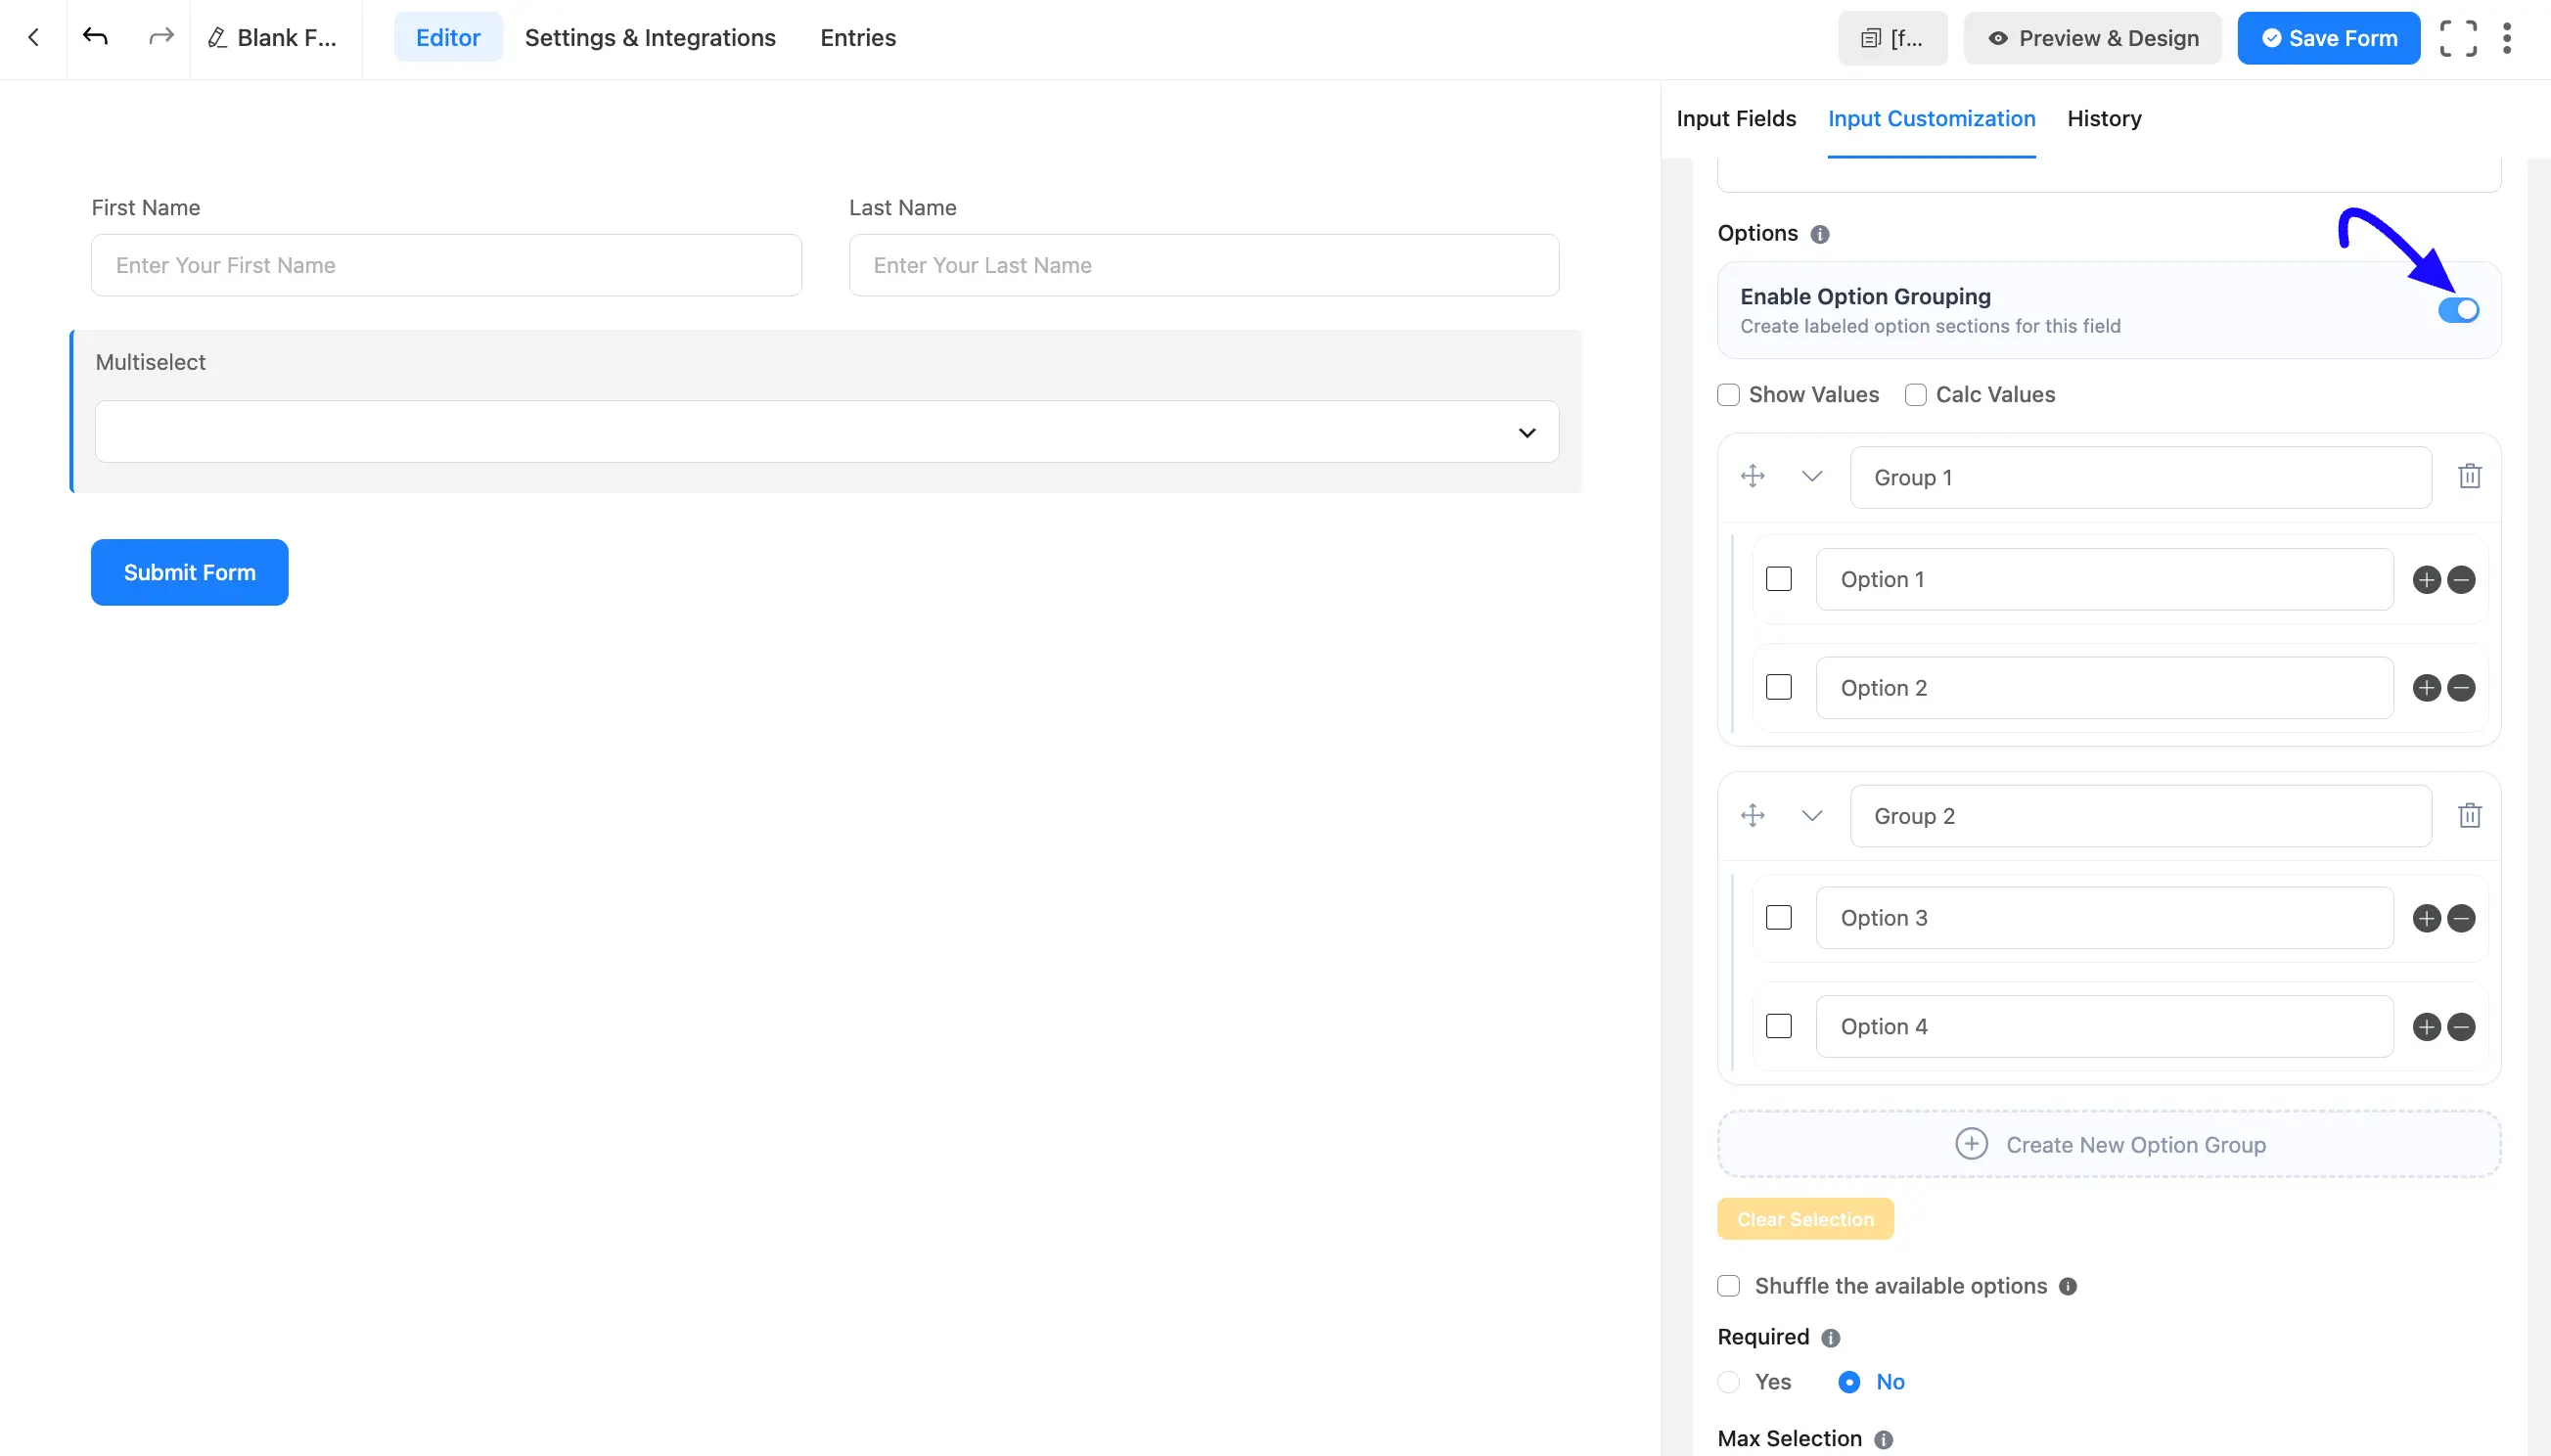Mark Option 4 as default selected
The height and width of the screenshot is (1456, 2551).
(1778, 1026)
